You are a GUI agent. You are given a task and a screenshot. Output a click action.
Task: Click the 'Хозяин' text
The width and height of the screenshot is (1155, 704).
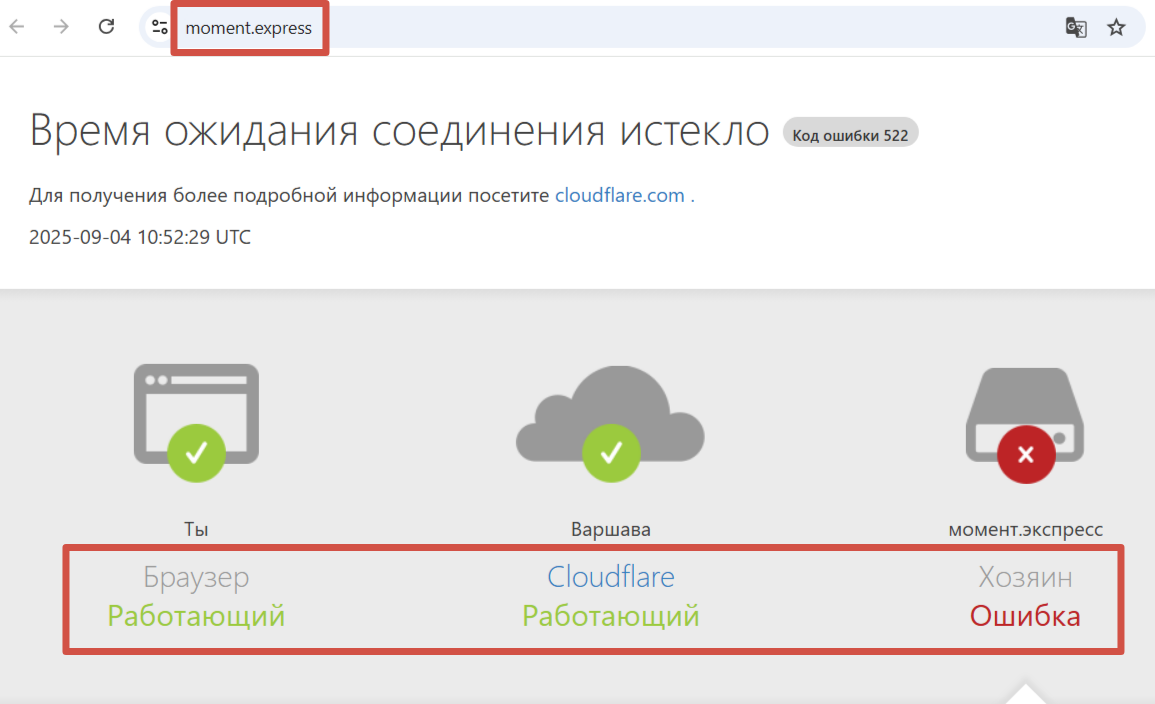pos(1025,577)
